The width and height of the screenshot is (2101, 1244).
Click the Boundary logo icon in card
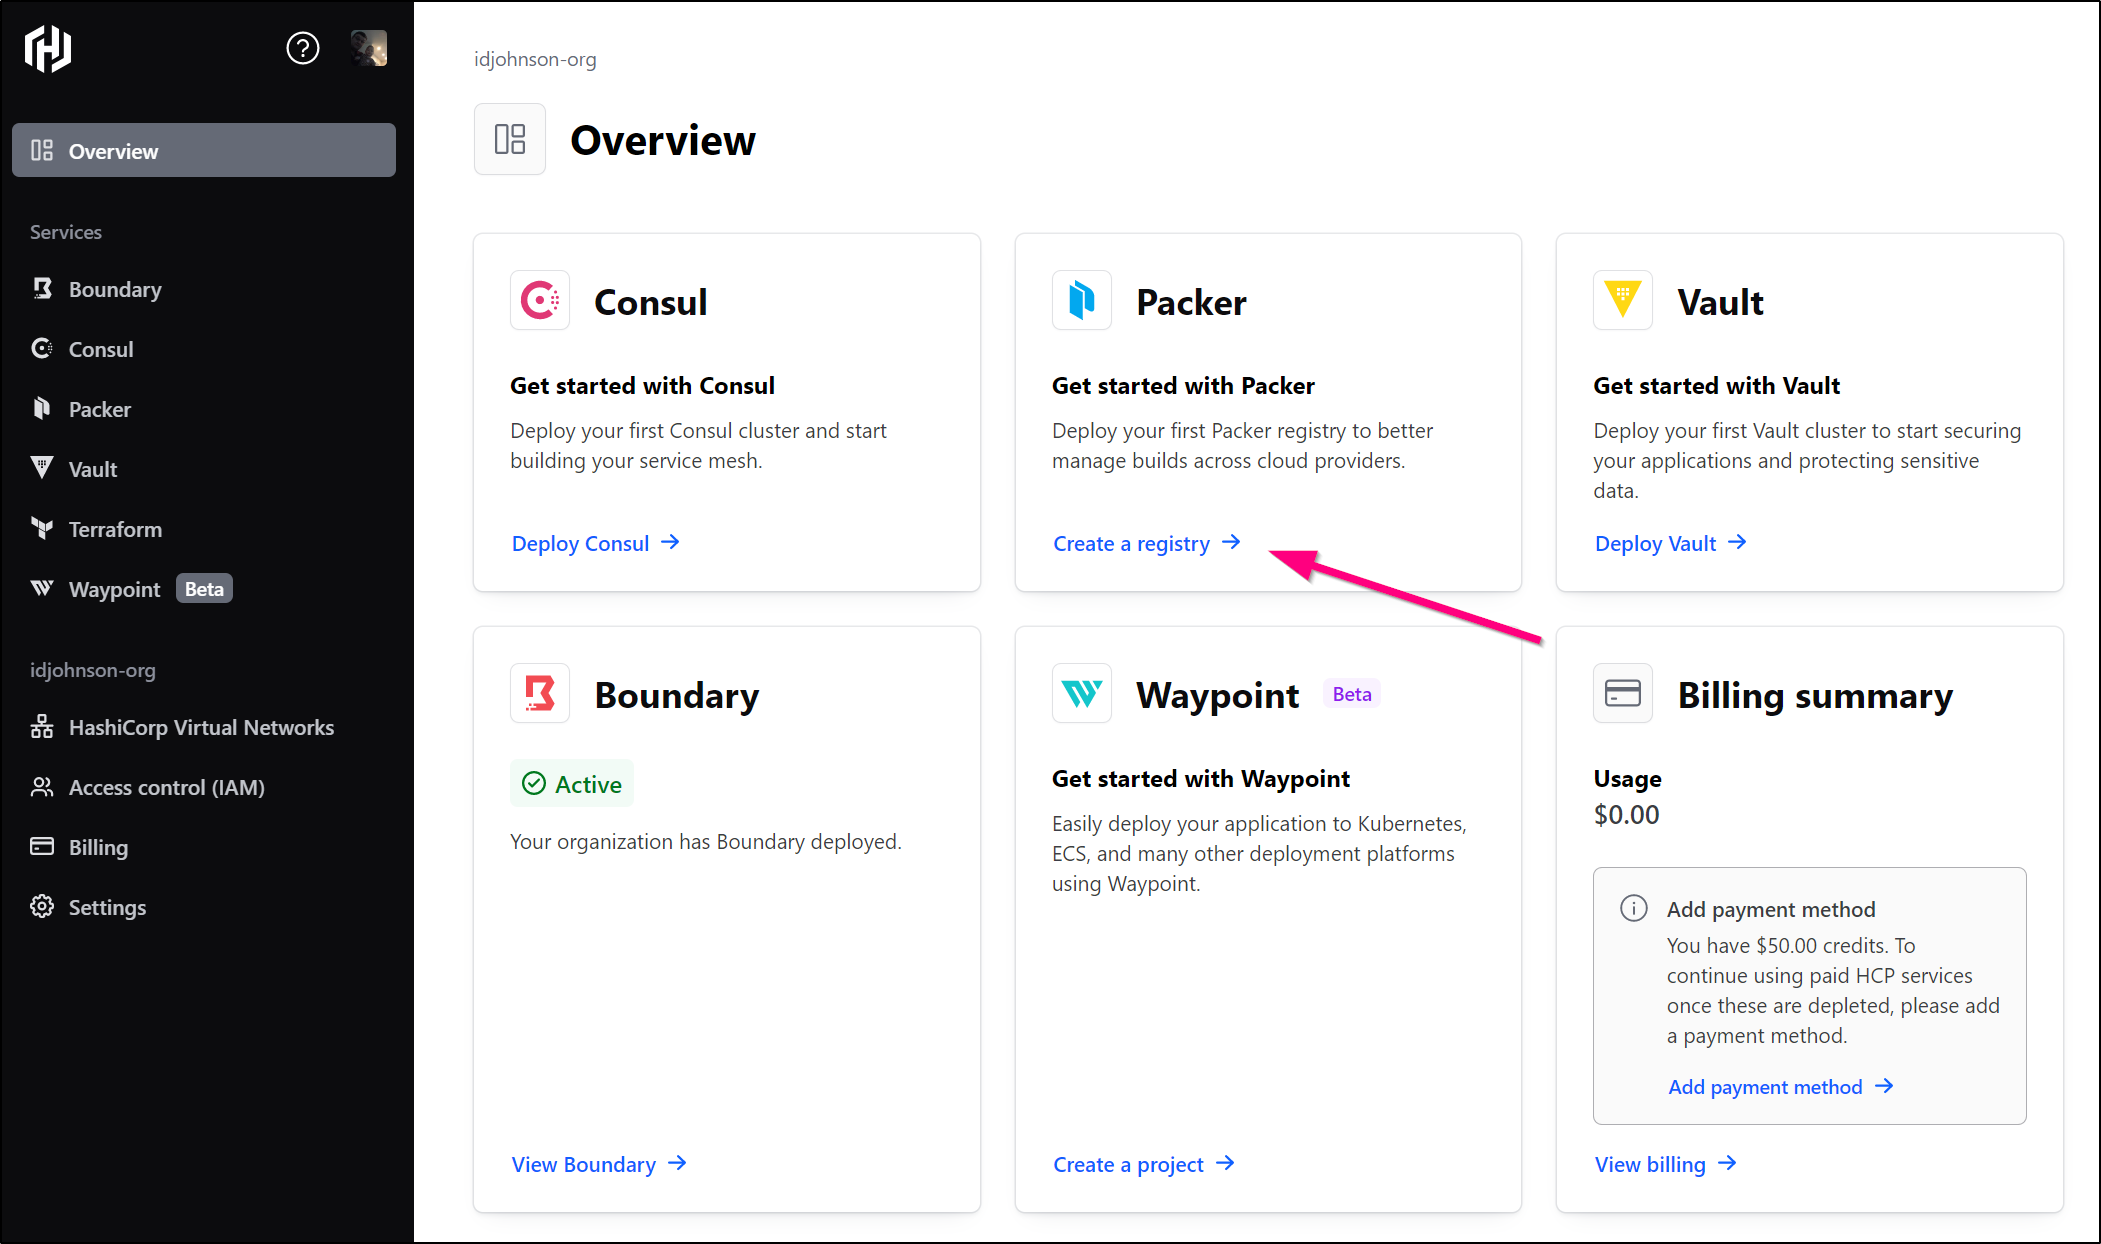click(540, 693)
